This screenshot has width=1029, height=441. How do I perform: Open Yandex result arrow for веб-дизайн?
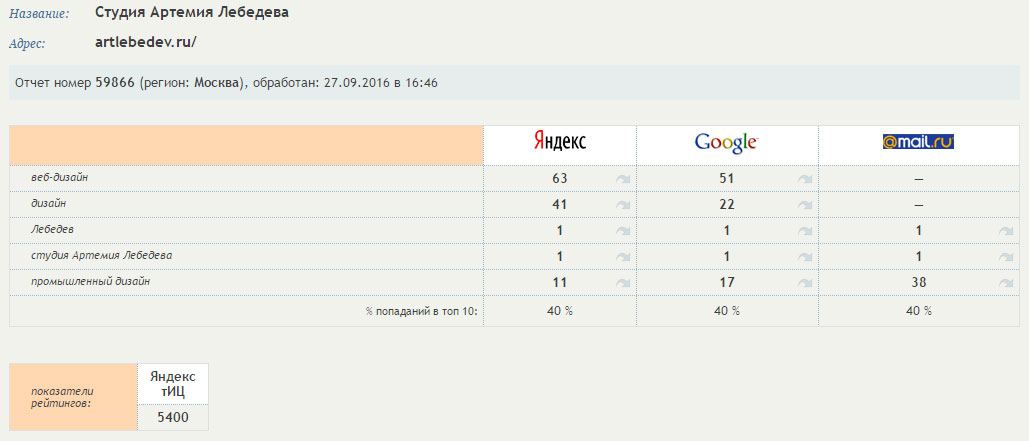[x=623, y=179]
